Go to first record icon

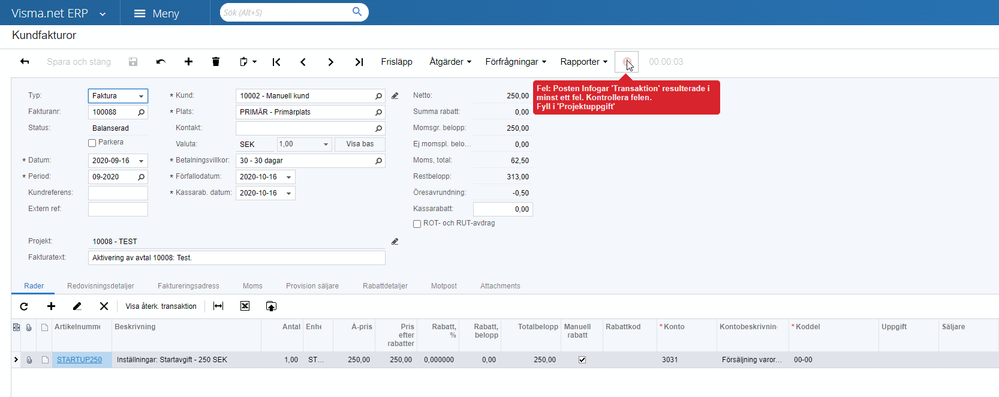click(x=277, y=62)
